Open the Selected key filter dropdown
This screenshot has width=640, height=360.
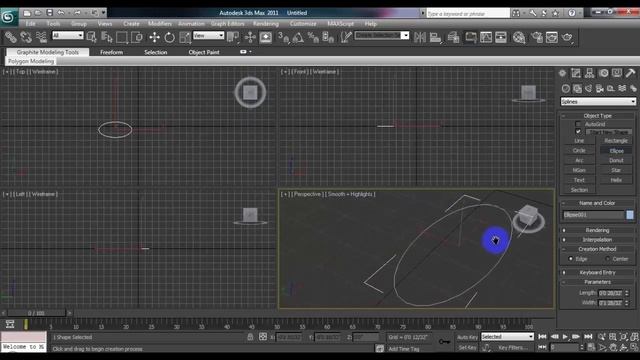point(507,336)
